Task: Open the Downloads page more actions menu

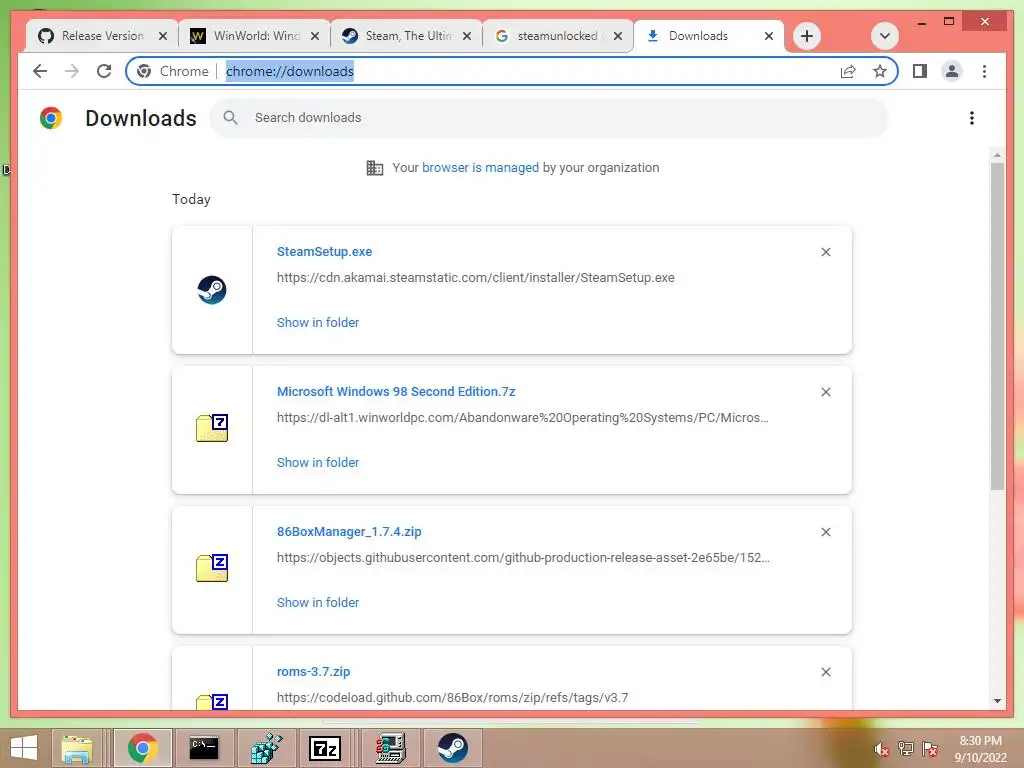Action: [972, 118]
